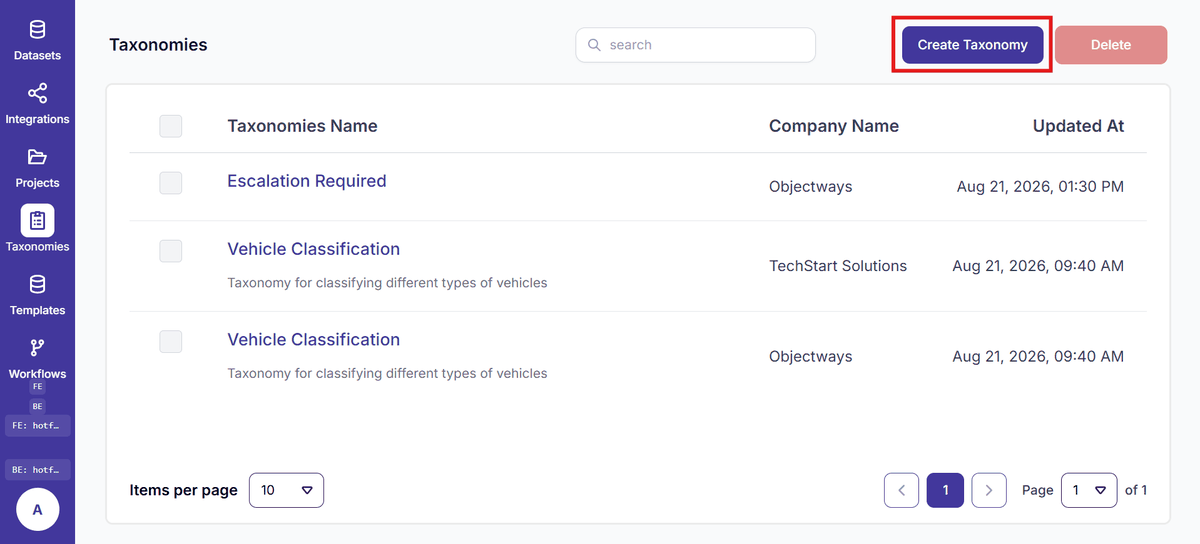This screenshot has width=1200, height=544.
Task: Click the Taxonomies sidebar label
Action: coord(37,246)
